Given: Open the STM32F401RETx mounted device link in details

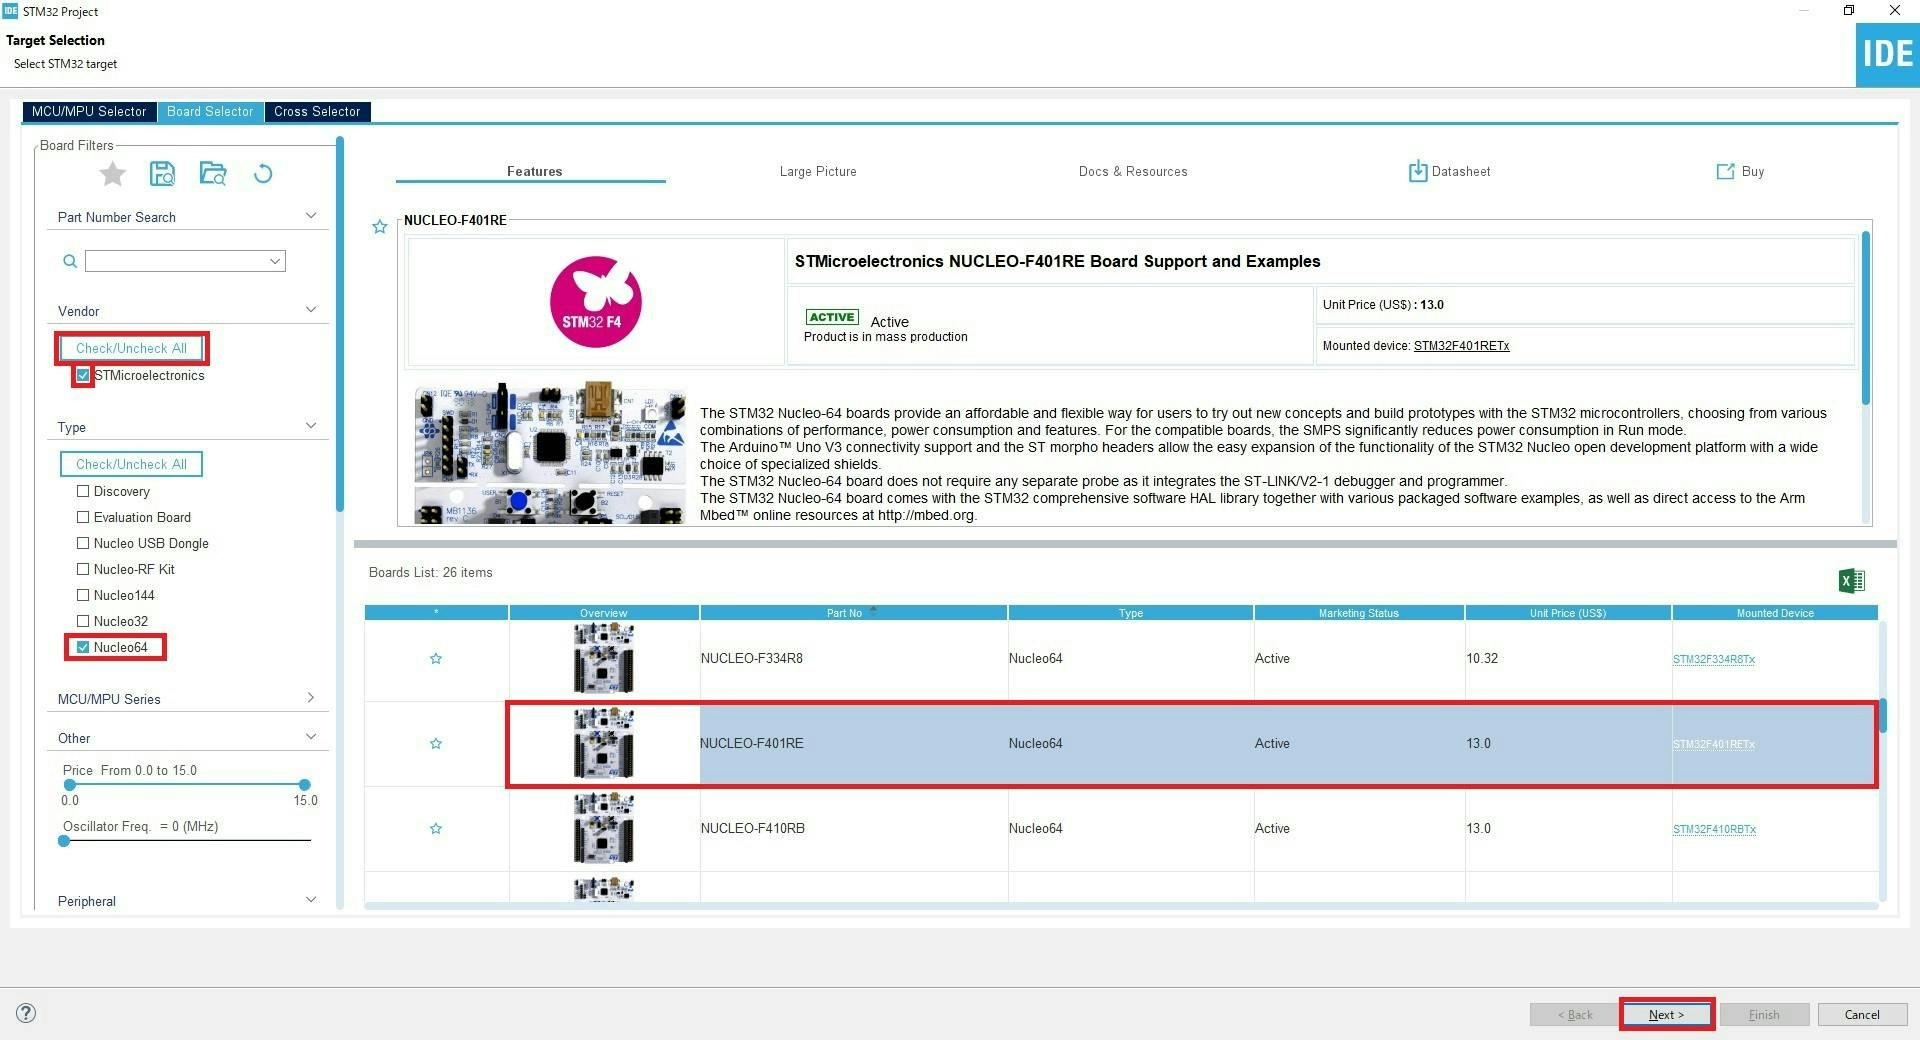Looking at the screenshot, I should coord(1461,346).
